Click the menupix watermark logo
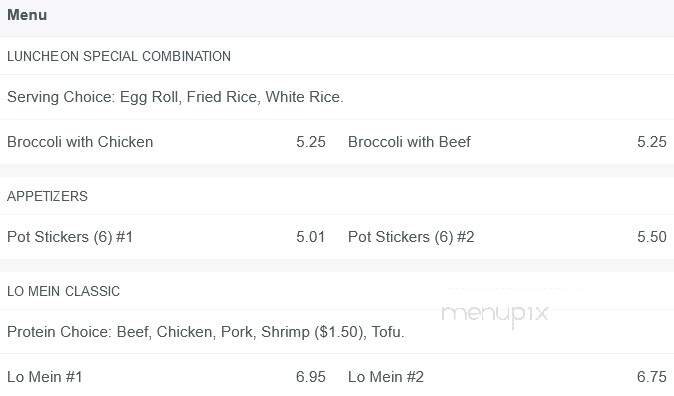Viewport: 674px width, 396px height. coord(495,314)
